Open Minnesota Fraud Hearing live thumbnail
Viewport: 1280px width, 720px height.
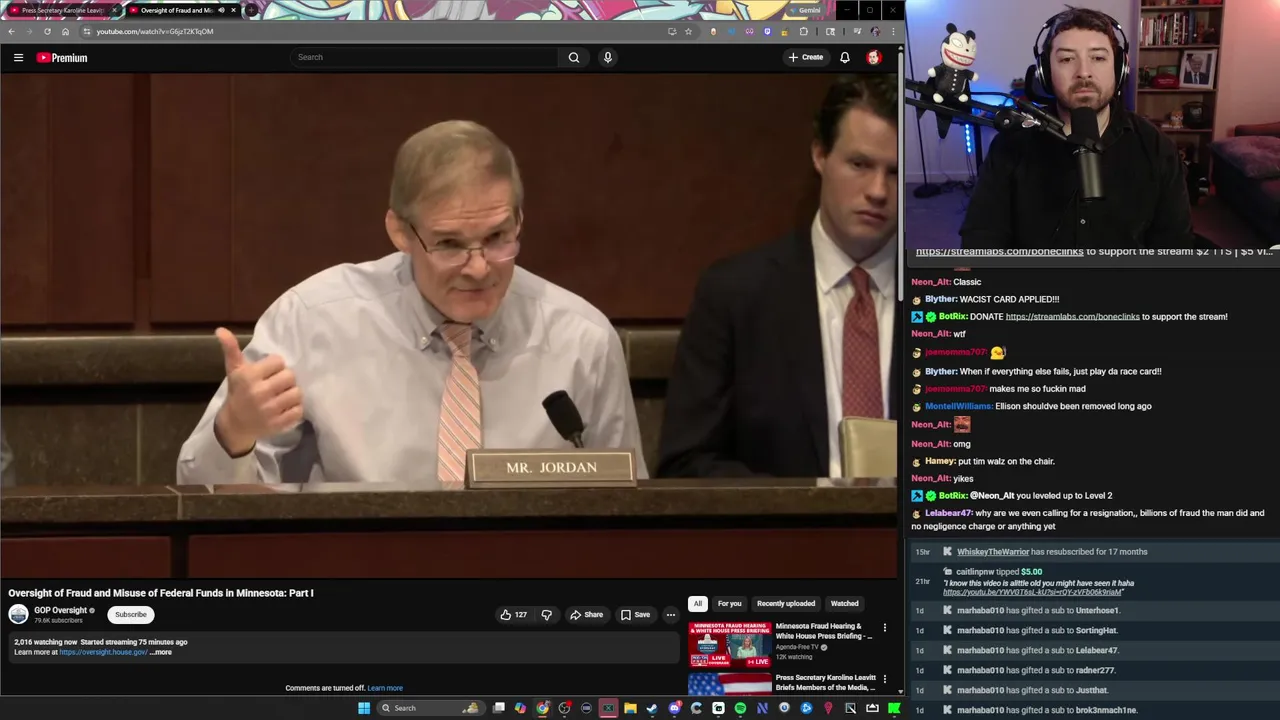pyautogui.click(x=729, y=644)
